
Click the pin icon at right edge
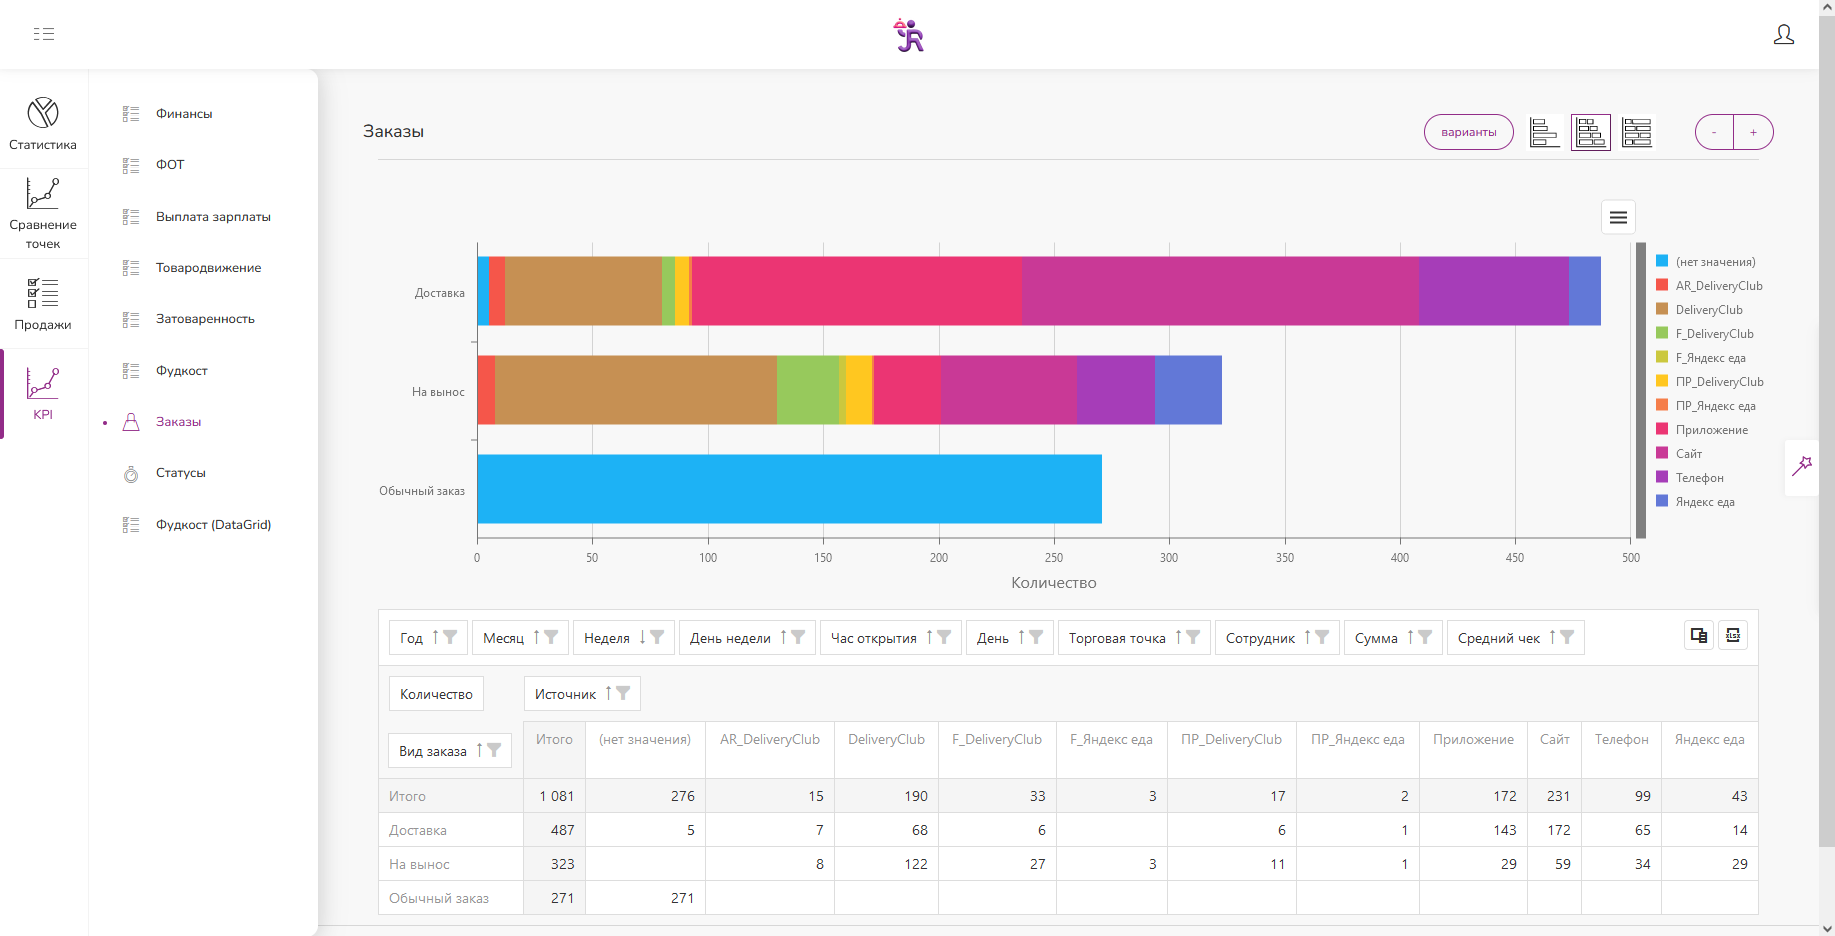coord(1802,466)
